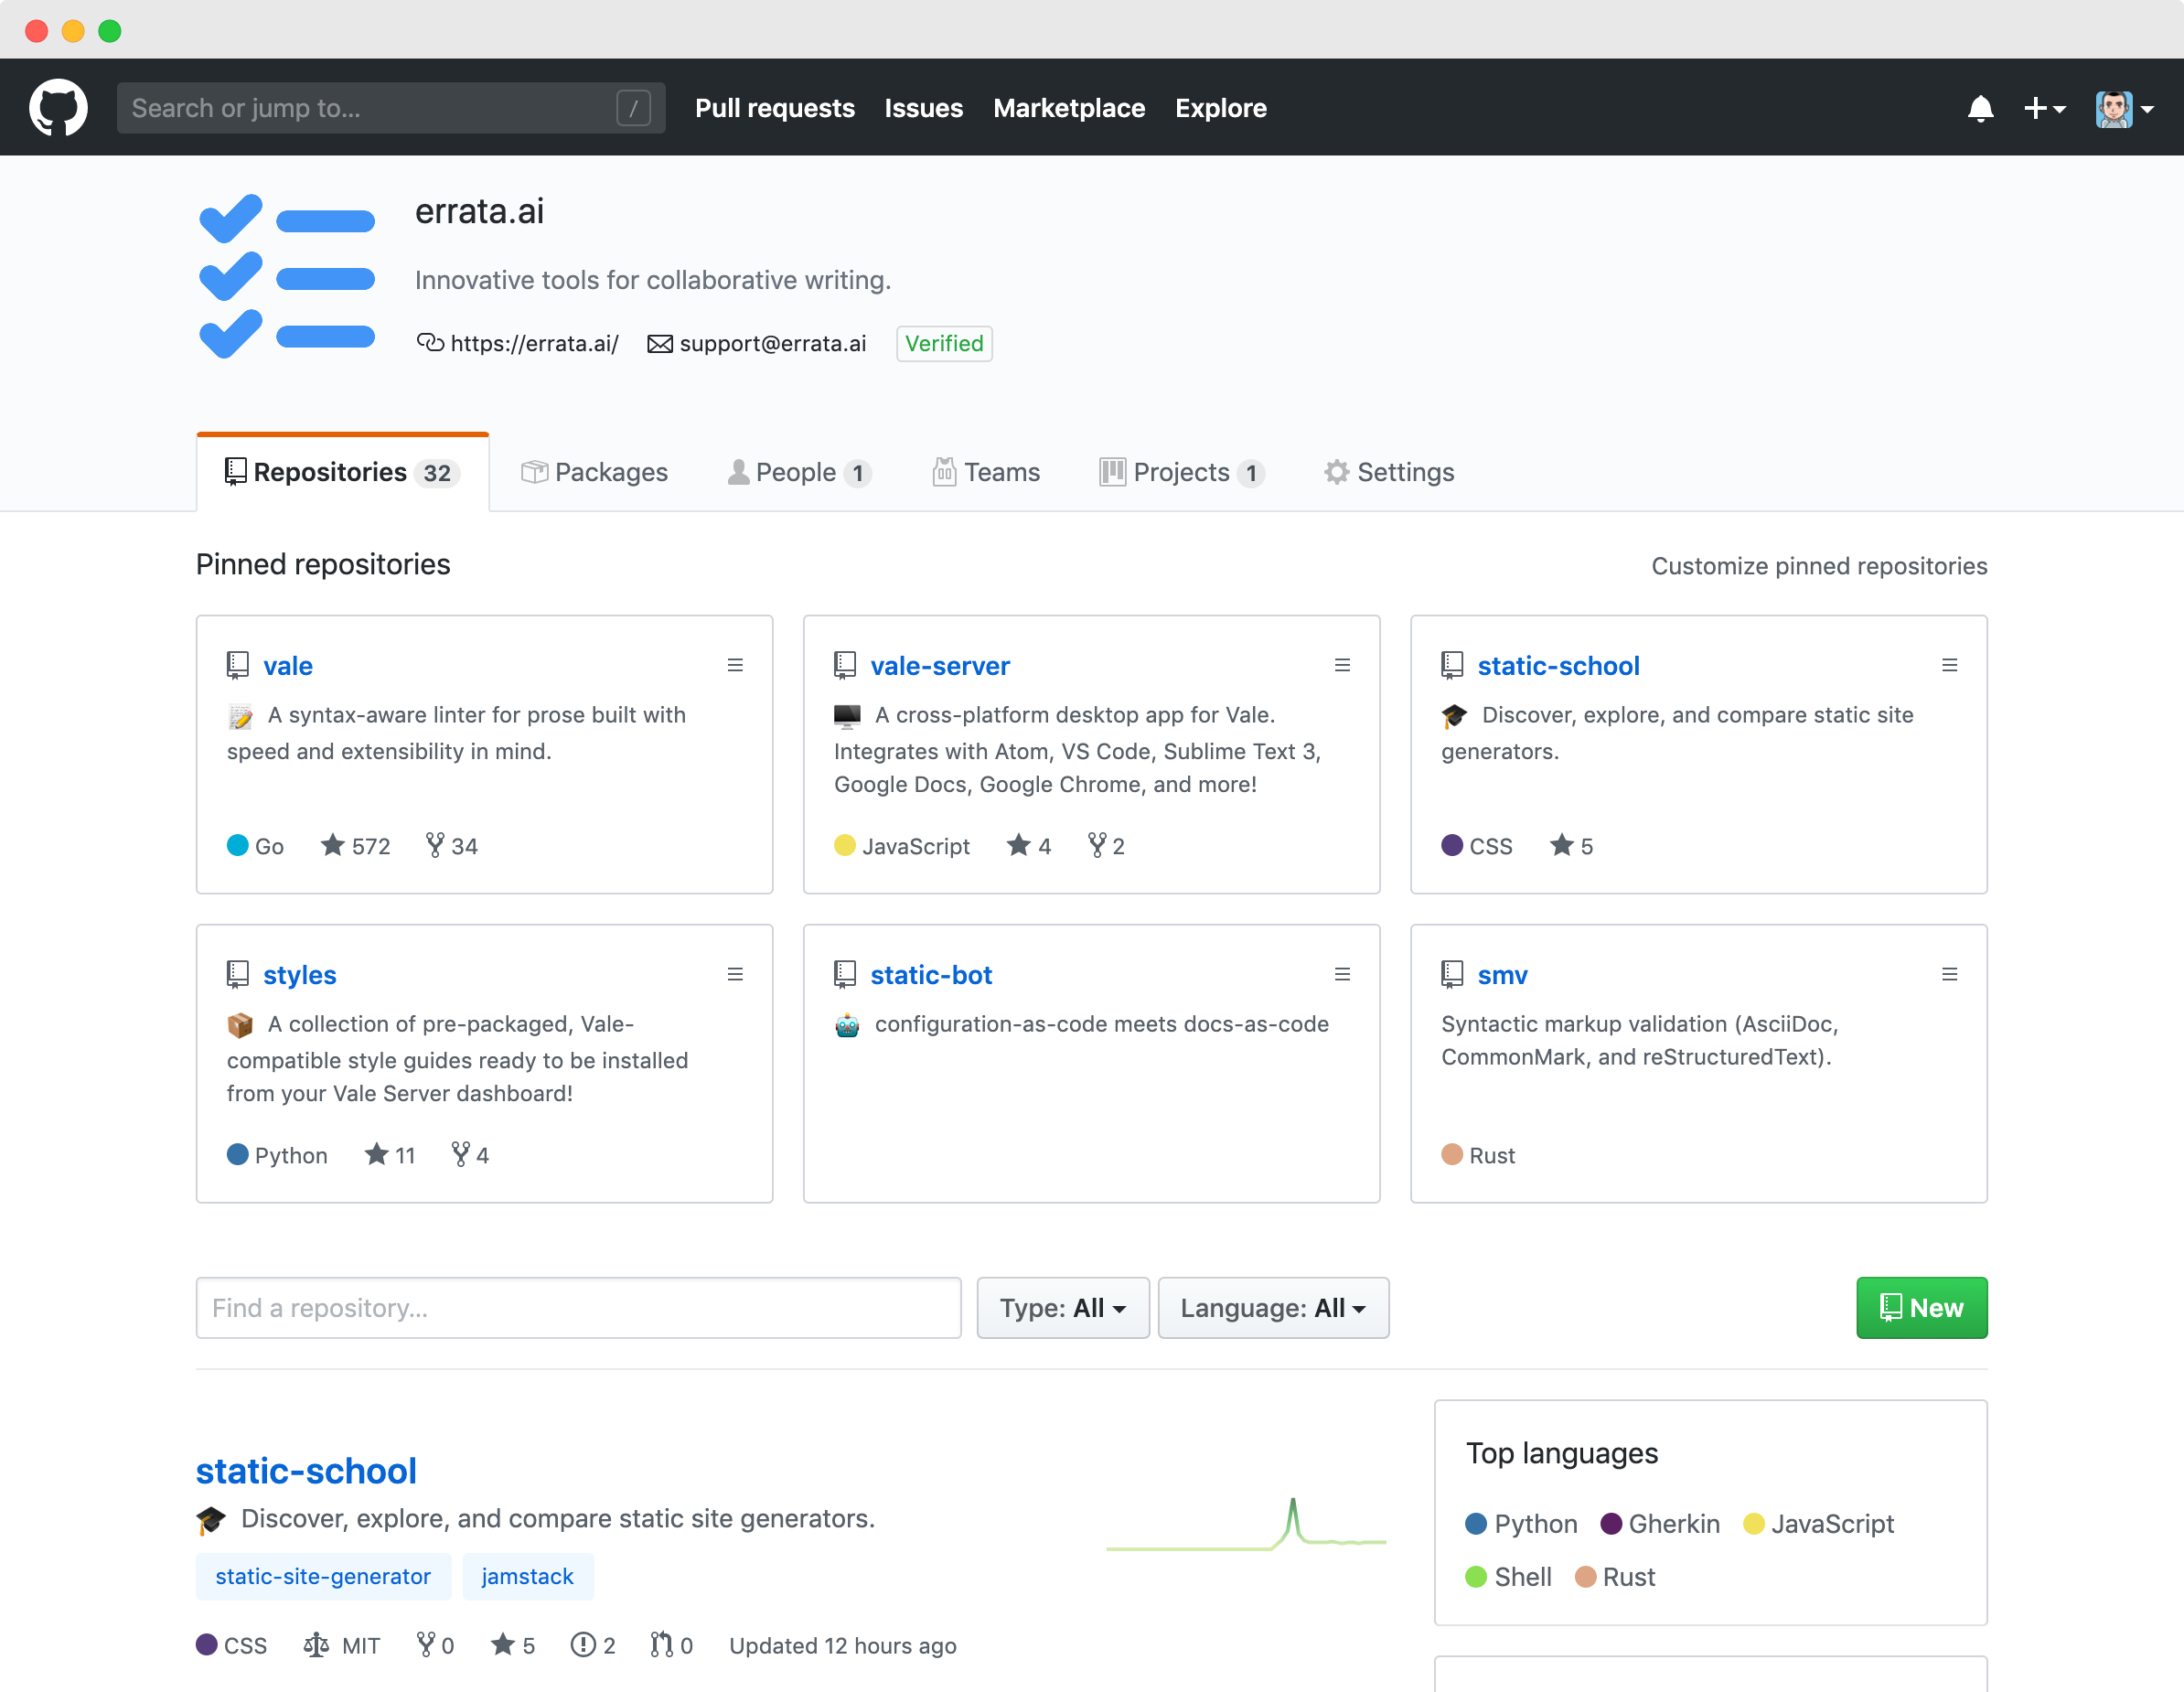Expand the plus create-new dropdown
Viewport: 2184px width, 1692px height.
point(2043,108)
